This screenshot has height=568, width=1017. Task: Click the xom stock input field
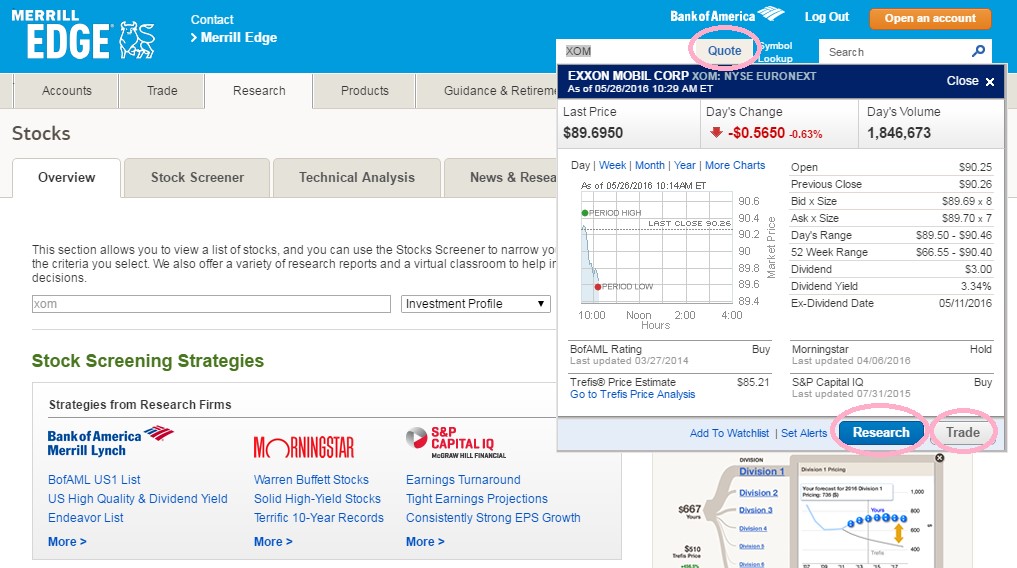pyautogui.click(x=211, y=303)
